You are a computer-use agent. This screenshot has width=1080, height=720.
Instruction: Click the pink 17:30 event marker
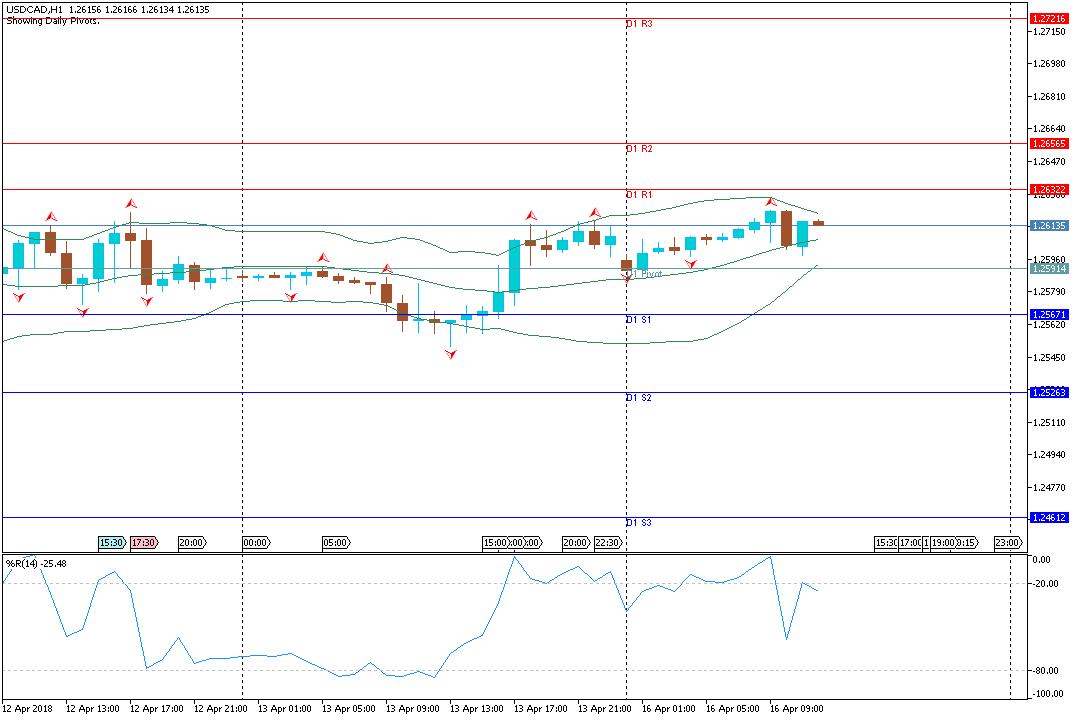143,543
